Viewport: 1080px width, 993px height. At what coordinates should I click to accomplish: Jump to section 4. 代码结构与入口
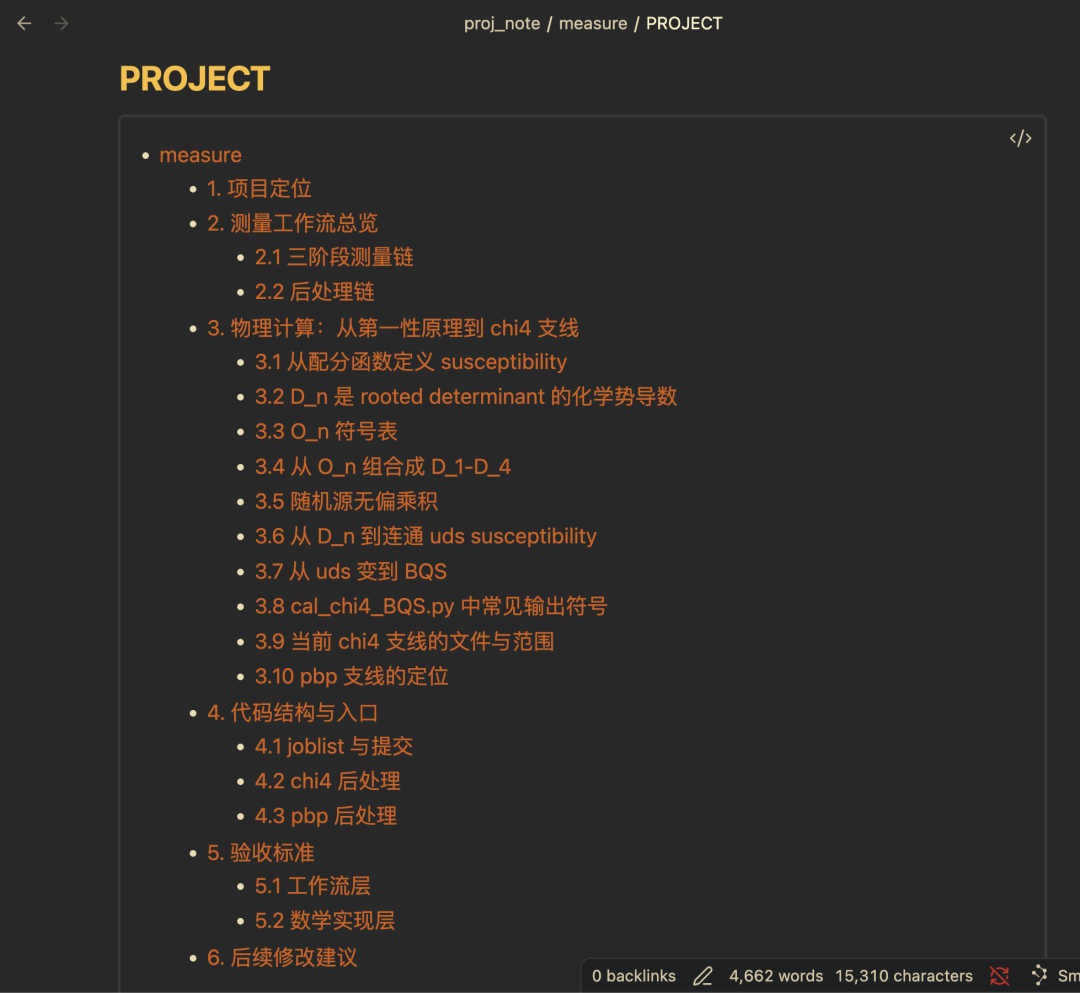[x=293, y=713]
